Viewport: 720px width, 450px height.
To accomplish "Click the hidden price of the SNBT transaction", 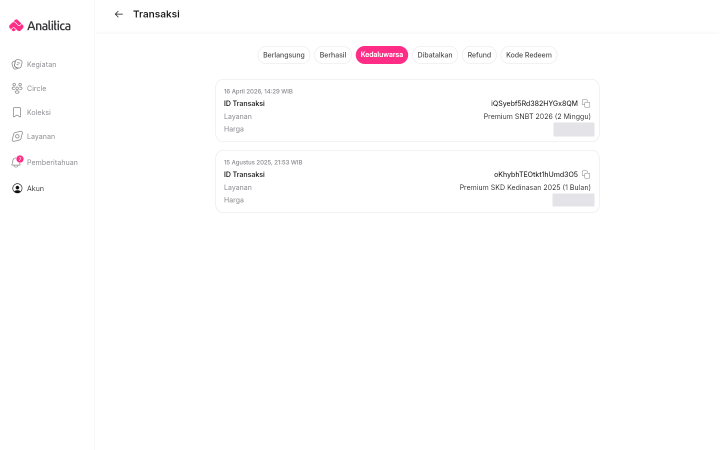I will pos(574,129).
